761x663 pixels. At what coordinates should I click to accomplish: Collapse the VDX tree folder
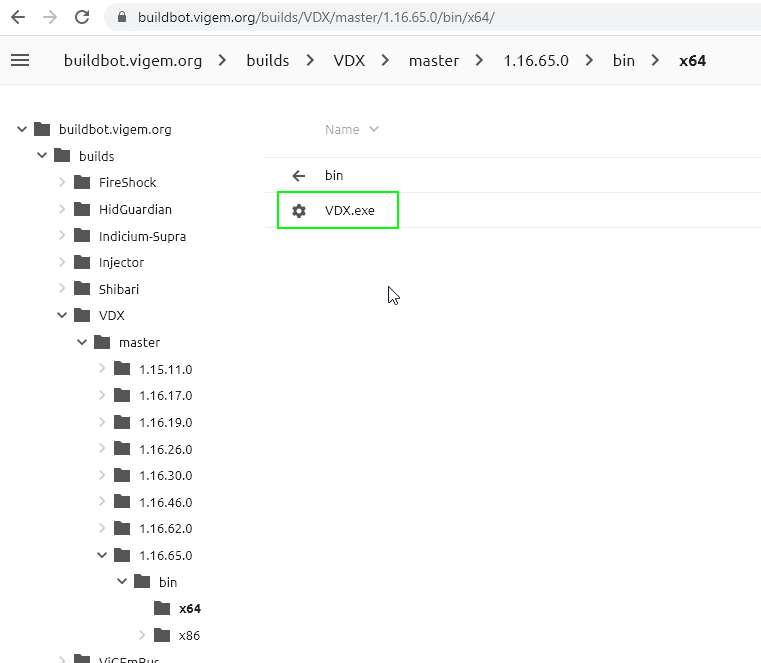click(x=62, y=315)
